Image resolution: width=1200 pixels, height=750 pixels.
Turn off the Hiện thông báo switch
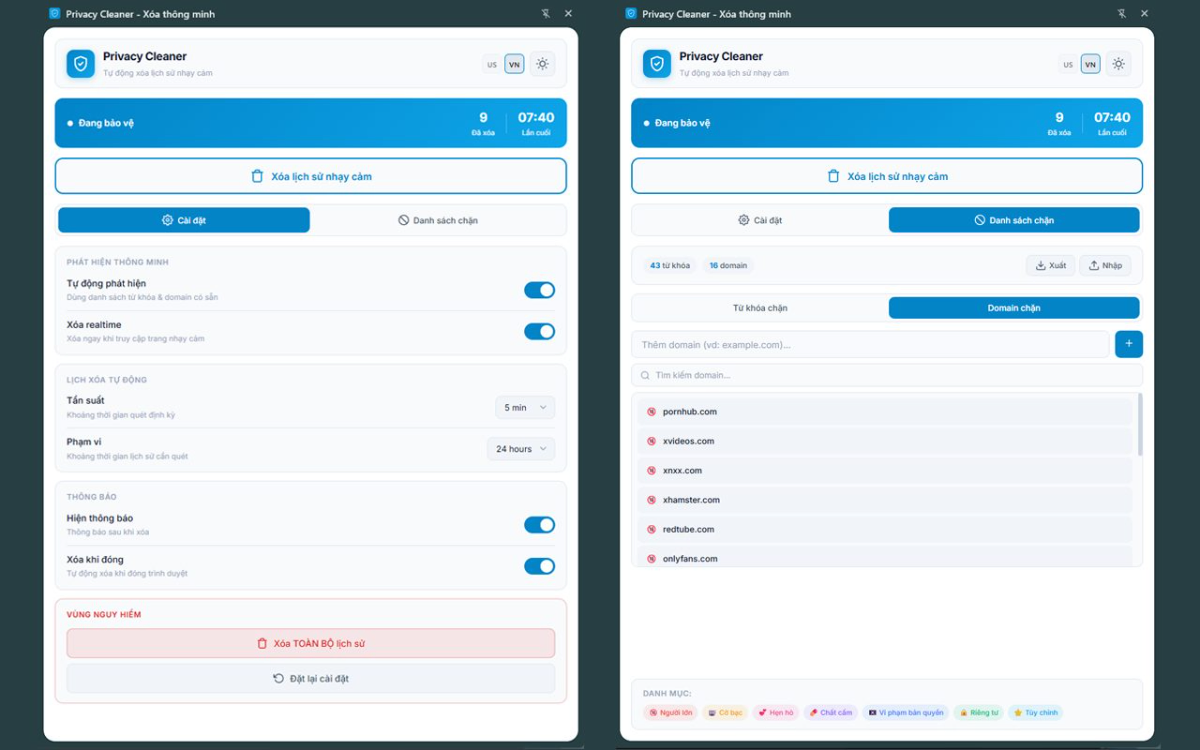(x=539, y=525)
